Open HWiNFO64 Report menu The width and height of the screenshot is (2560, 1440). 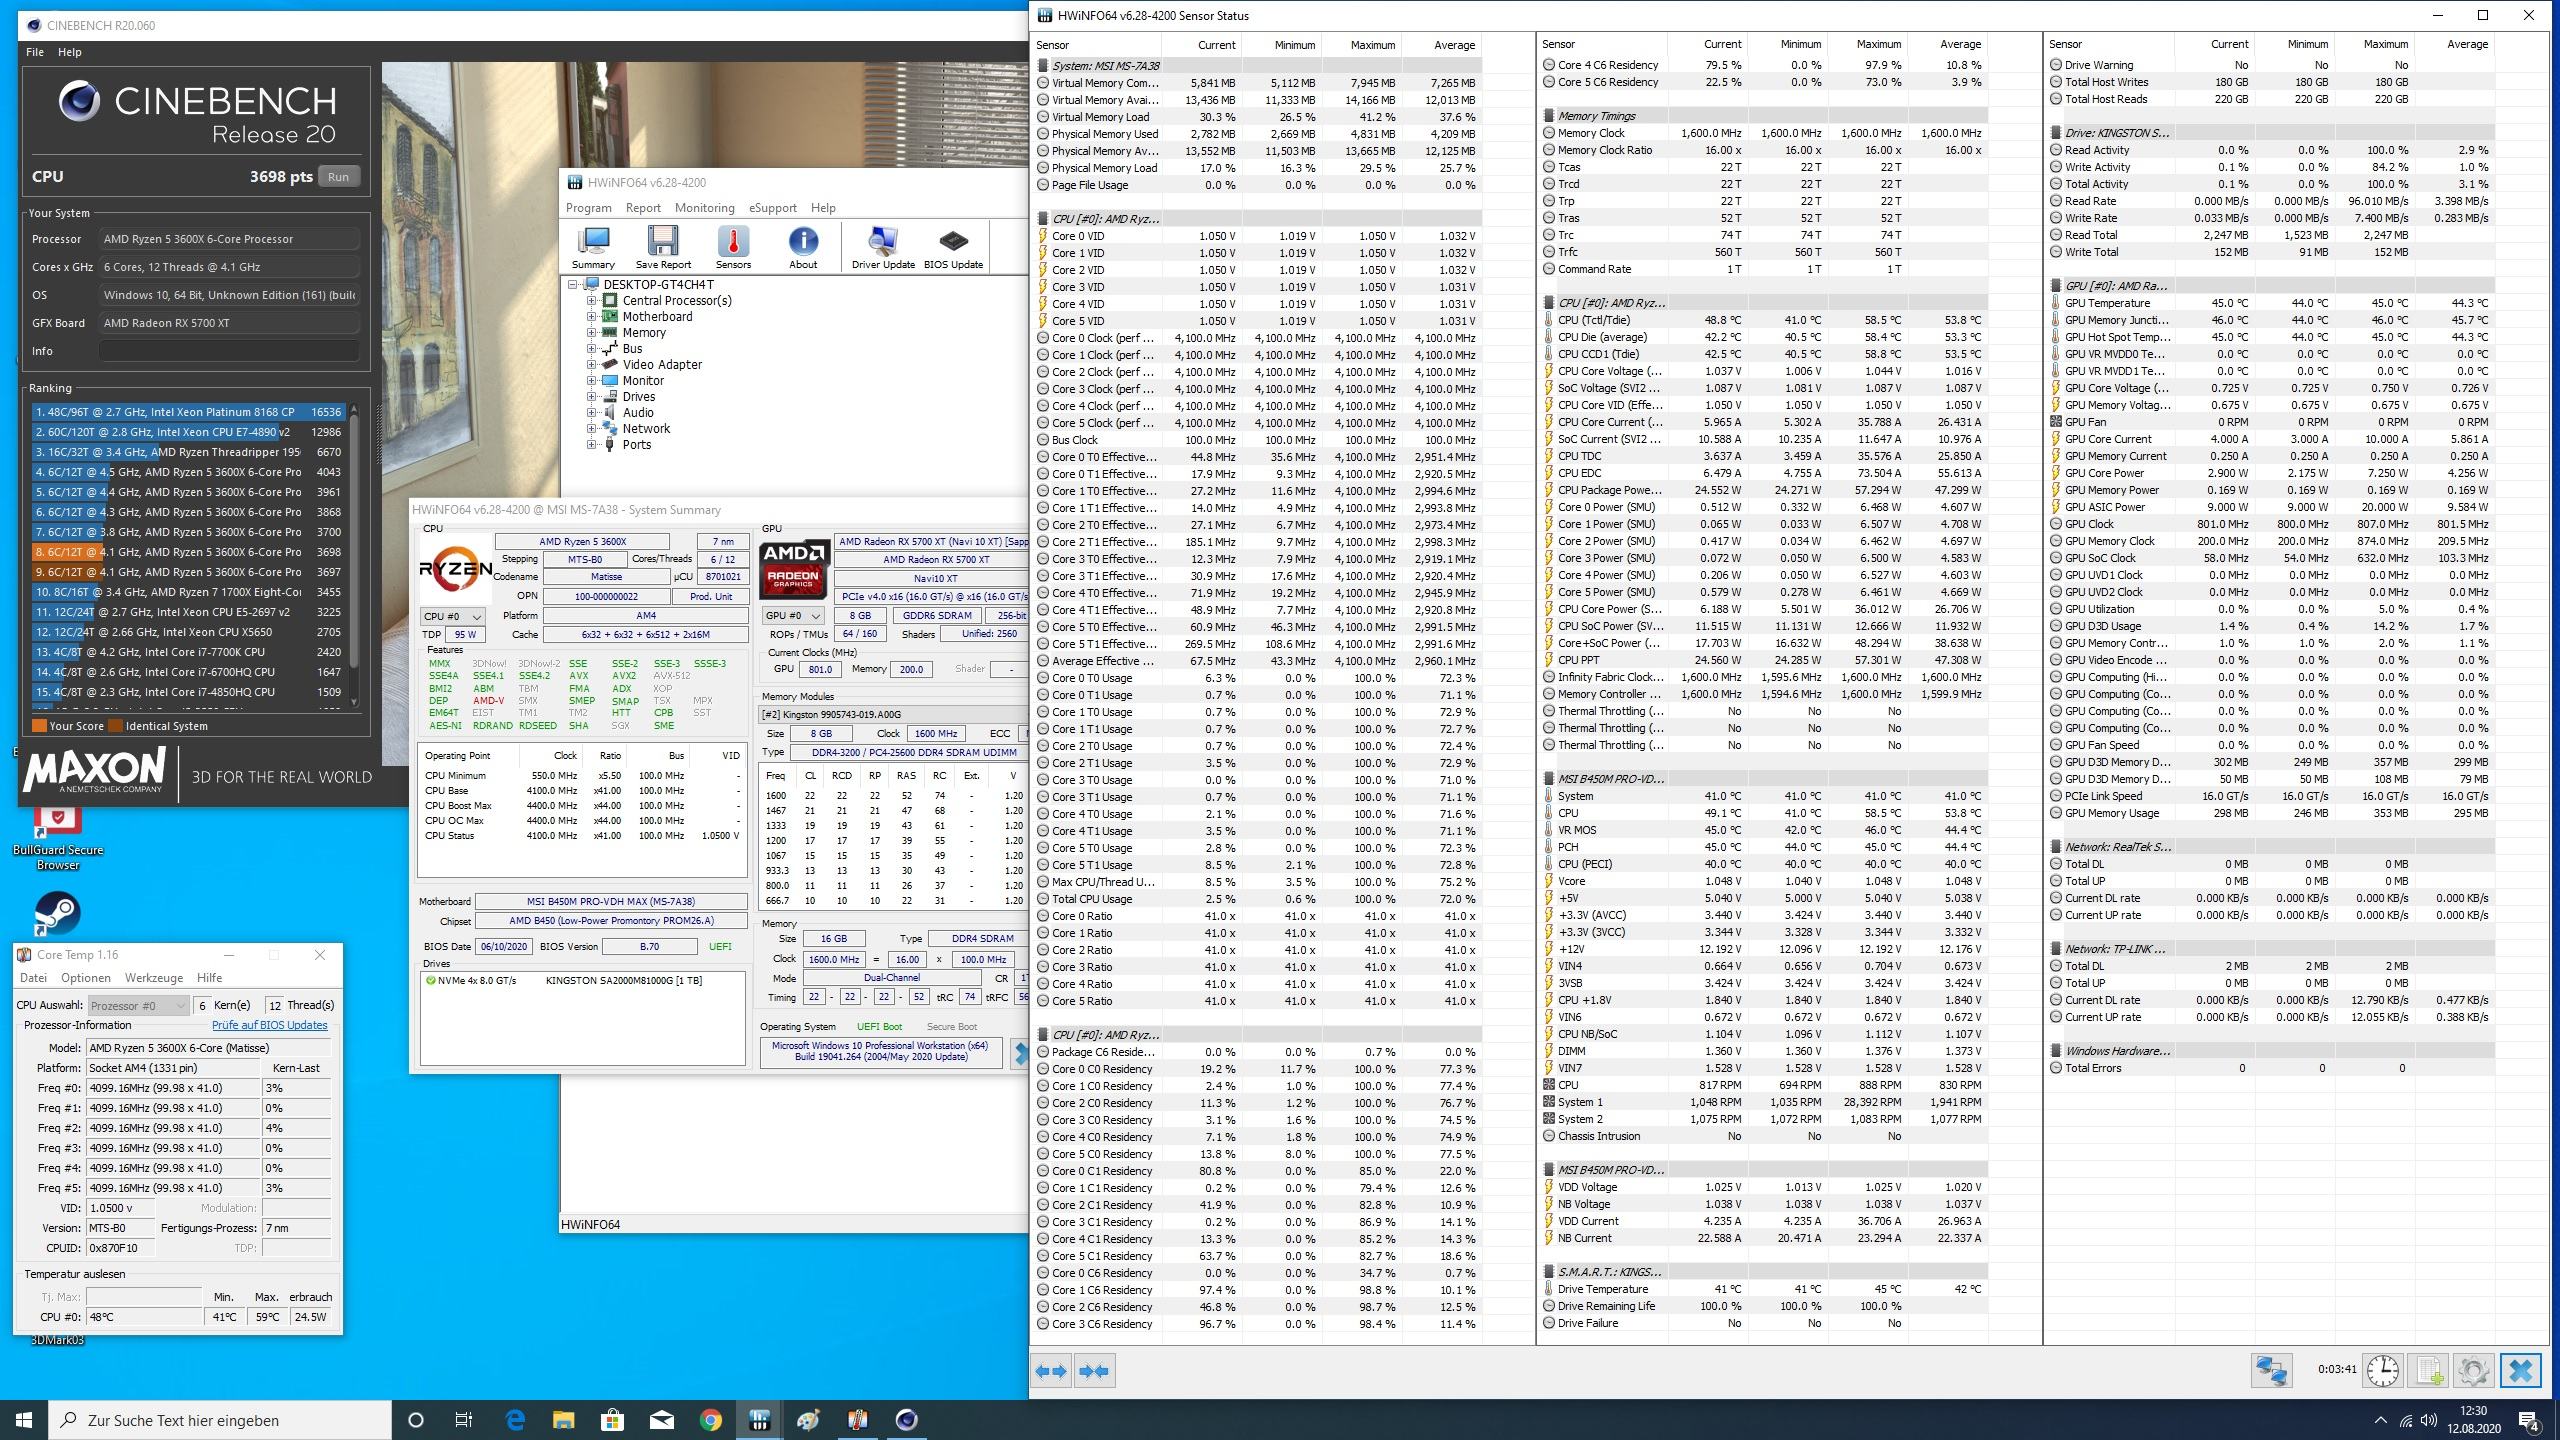[643, 208]
